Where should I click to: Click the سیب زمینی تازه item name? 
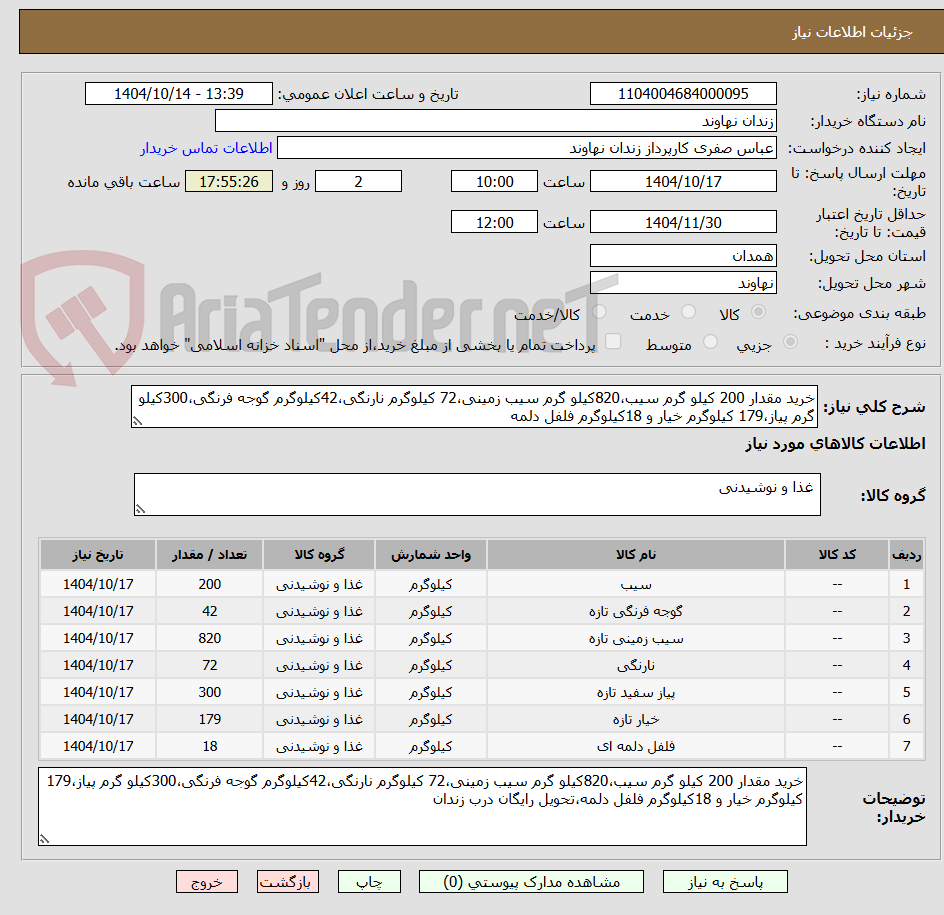click(636, 639)
